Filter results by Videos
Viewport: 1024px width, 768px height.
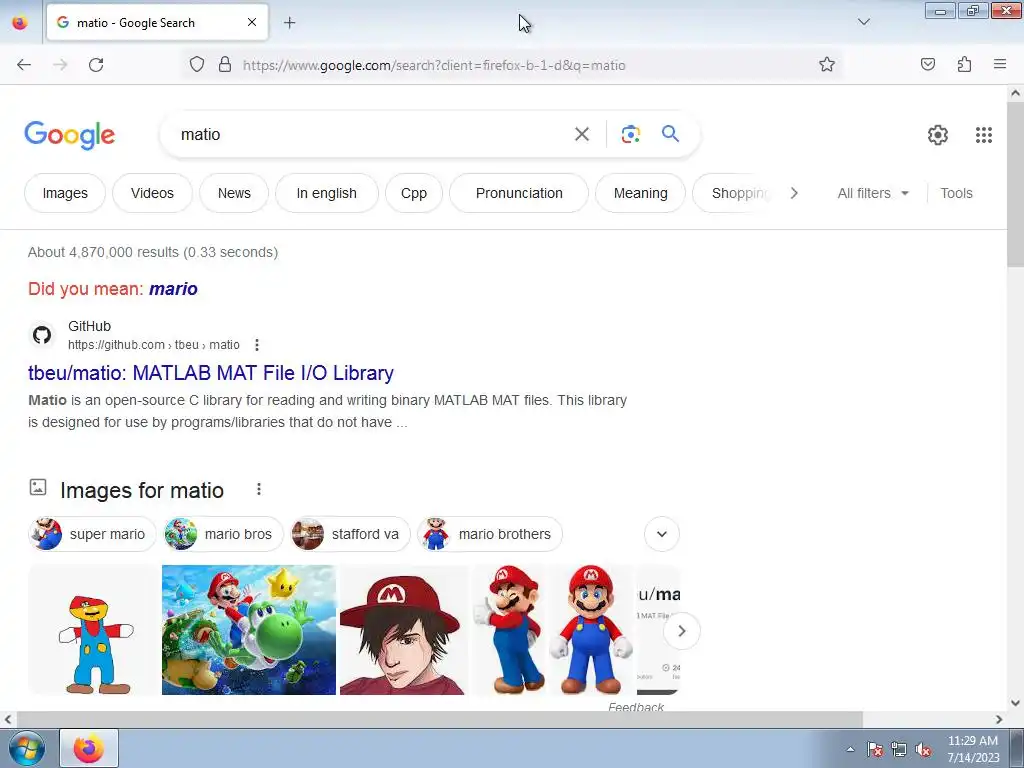click(x=152, y=193)
